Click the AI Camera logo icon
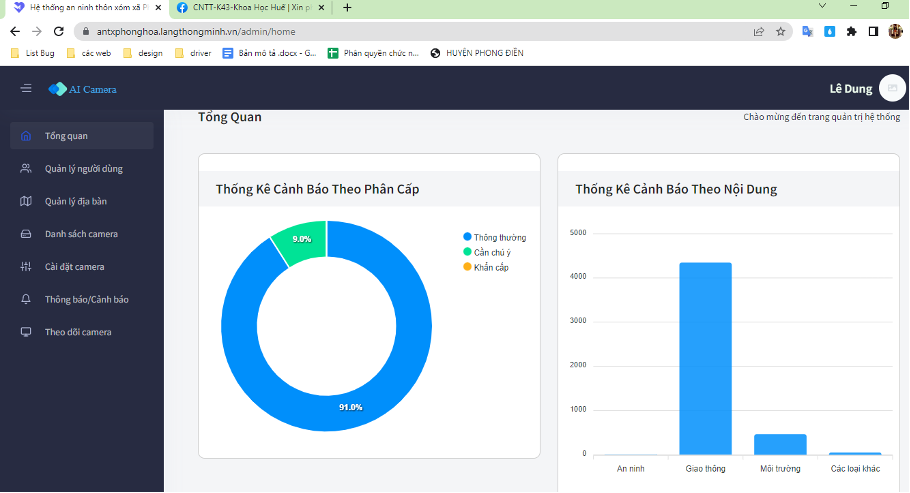910x493 pixels. coord(57,89)
